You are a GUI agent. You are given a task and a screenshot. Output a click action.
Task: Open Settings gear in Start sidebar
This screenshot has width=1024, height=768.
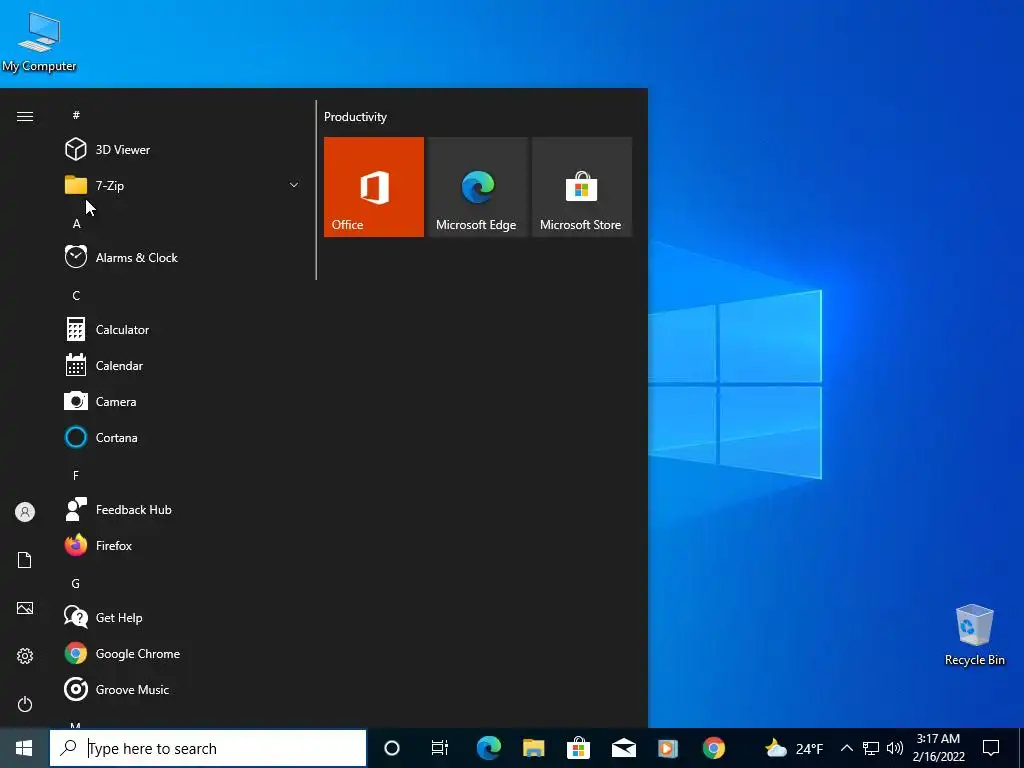(25, 656)
